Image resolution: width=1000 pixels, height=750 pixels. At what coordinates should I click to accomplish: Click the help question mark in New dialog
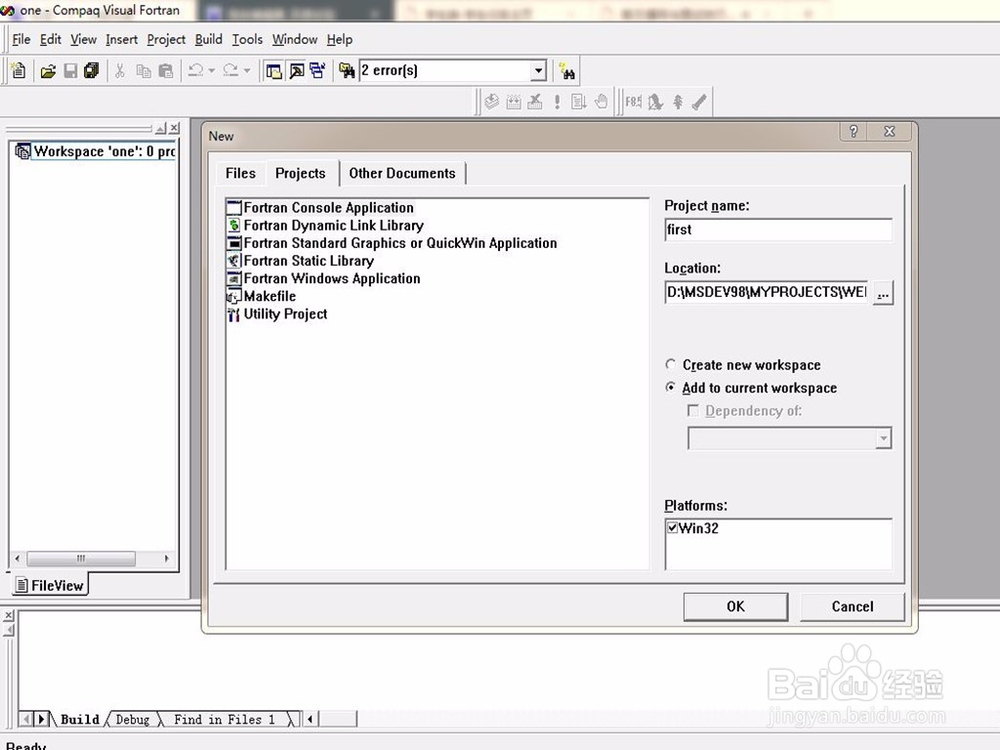pos(854,131)
